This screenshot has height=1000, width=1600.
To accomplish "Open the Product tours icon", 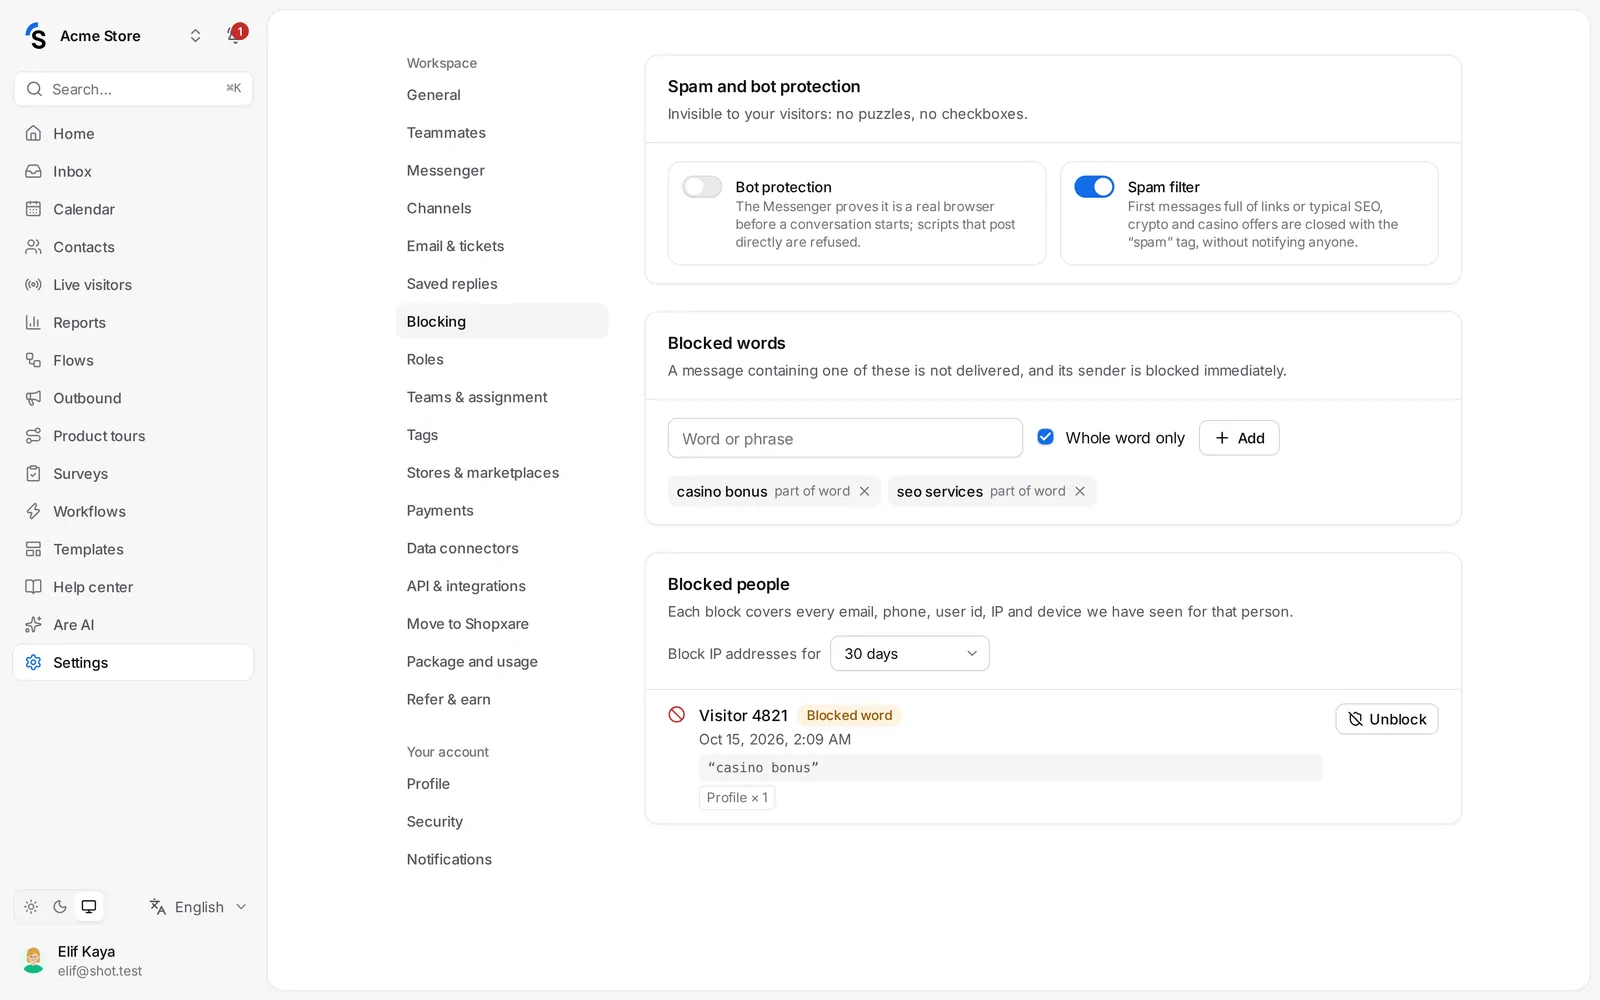I will 33,436.
